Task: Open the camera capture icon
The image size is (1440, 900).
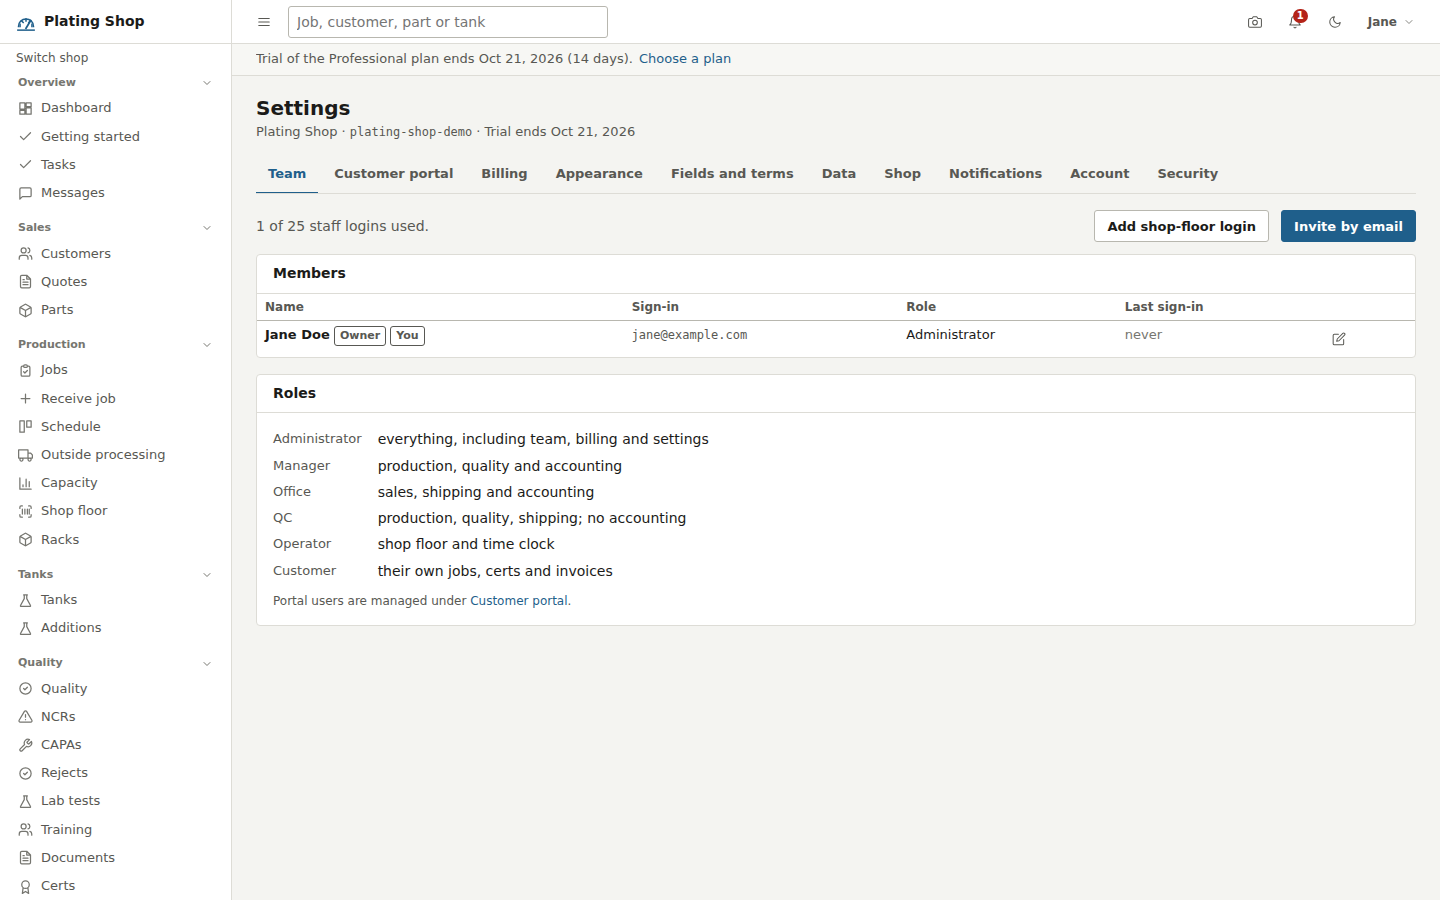Action: point(1255,22)
